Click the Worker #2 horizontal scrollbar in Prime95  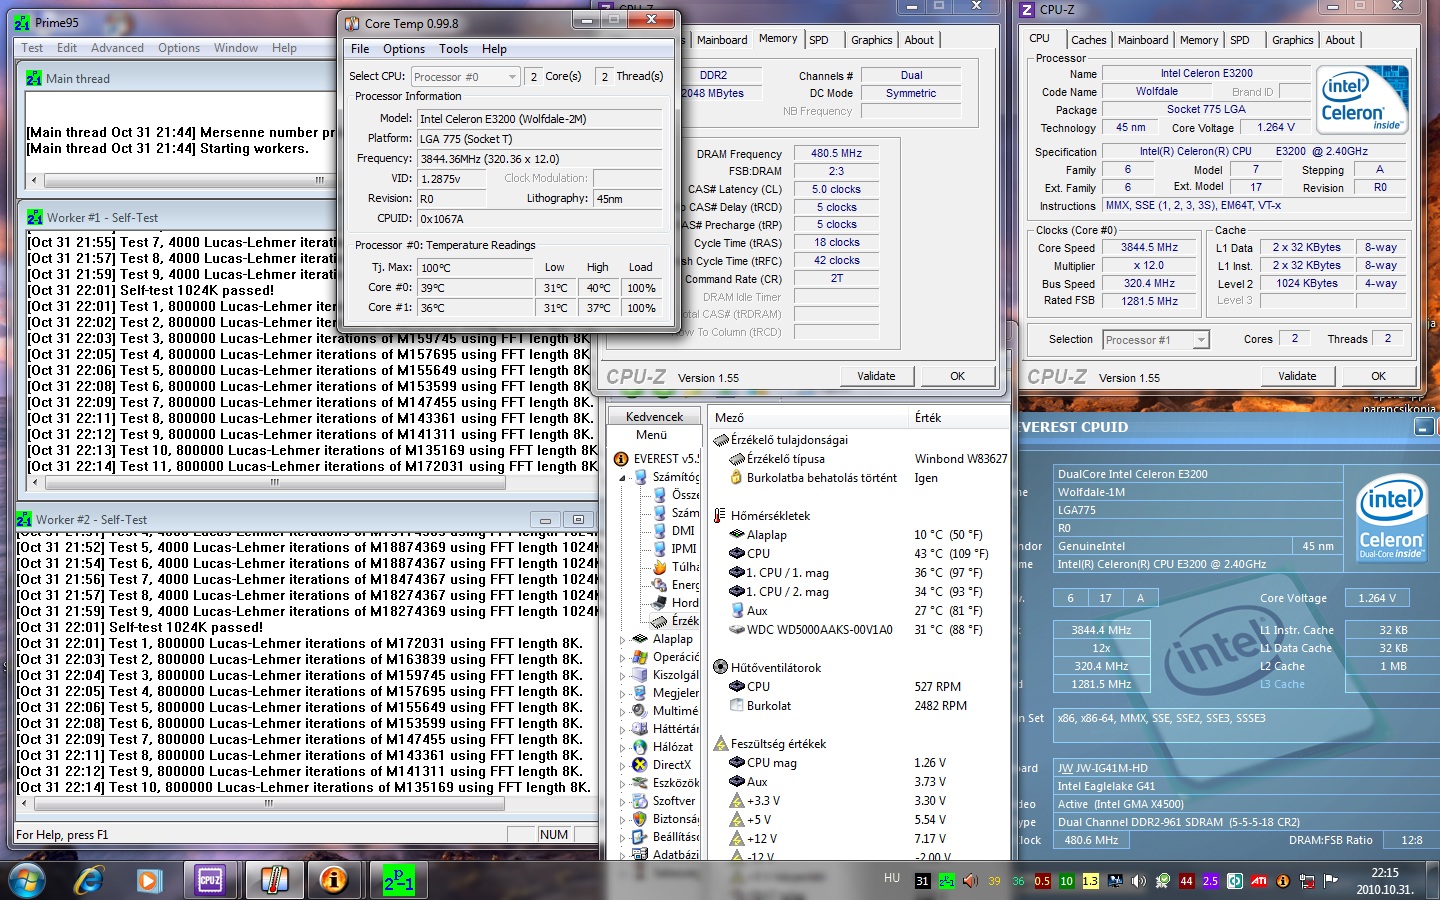click(x=305, y=803)
